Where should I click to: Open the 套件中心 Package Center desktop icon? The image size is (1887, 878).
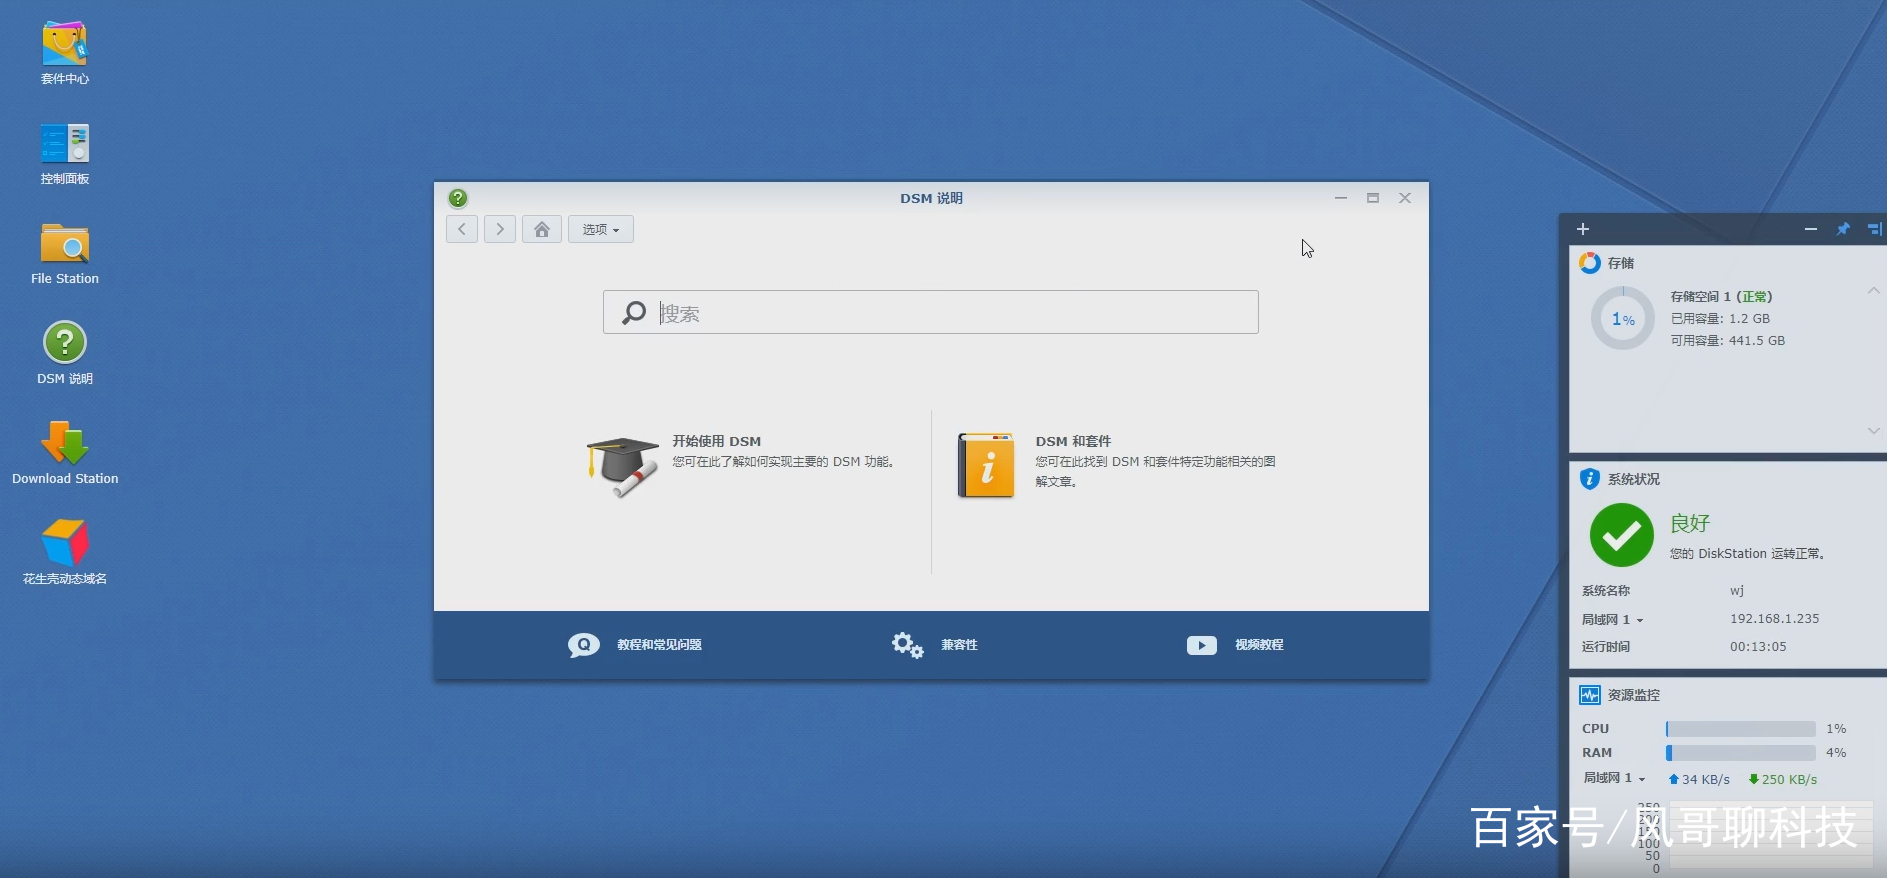pyautogui.click(x=65, y=54)
